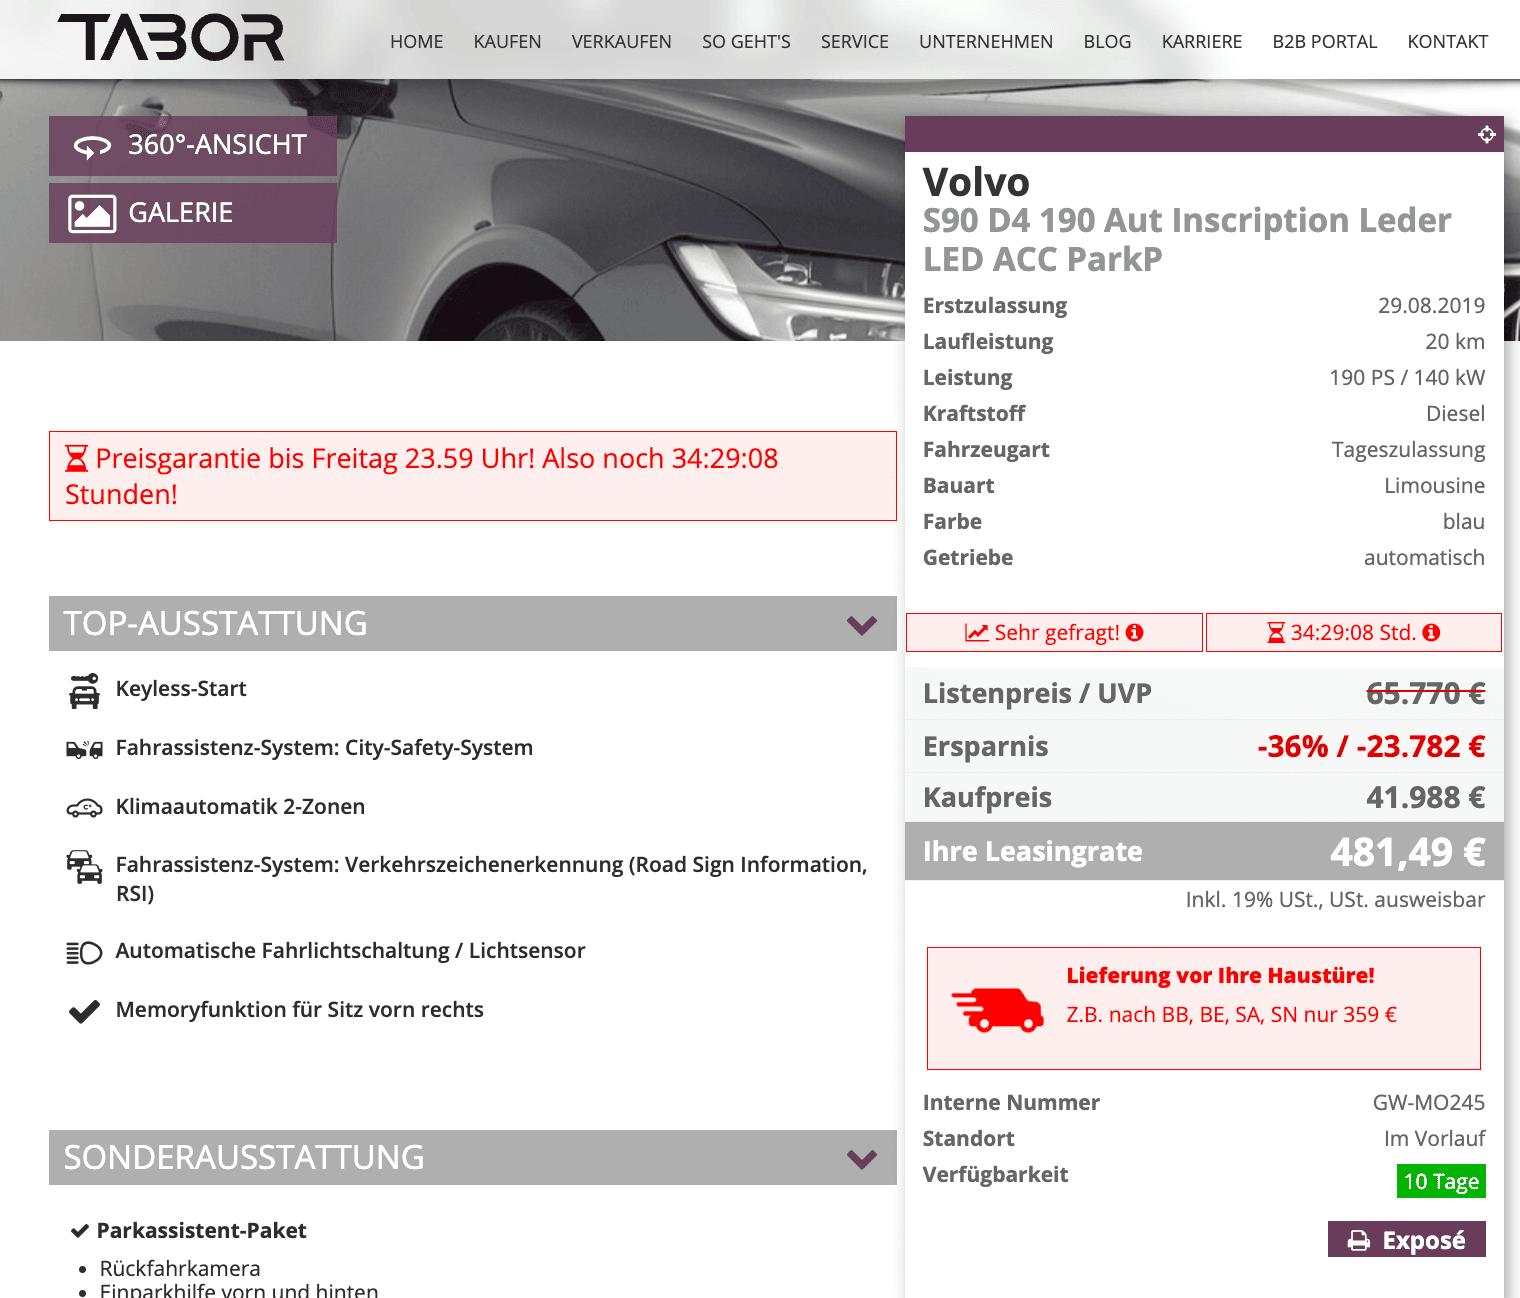Open the KARRIERE page

1202,42
